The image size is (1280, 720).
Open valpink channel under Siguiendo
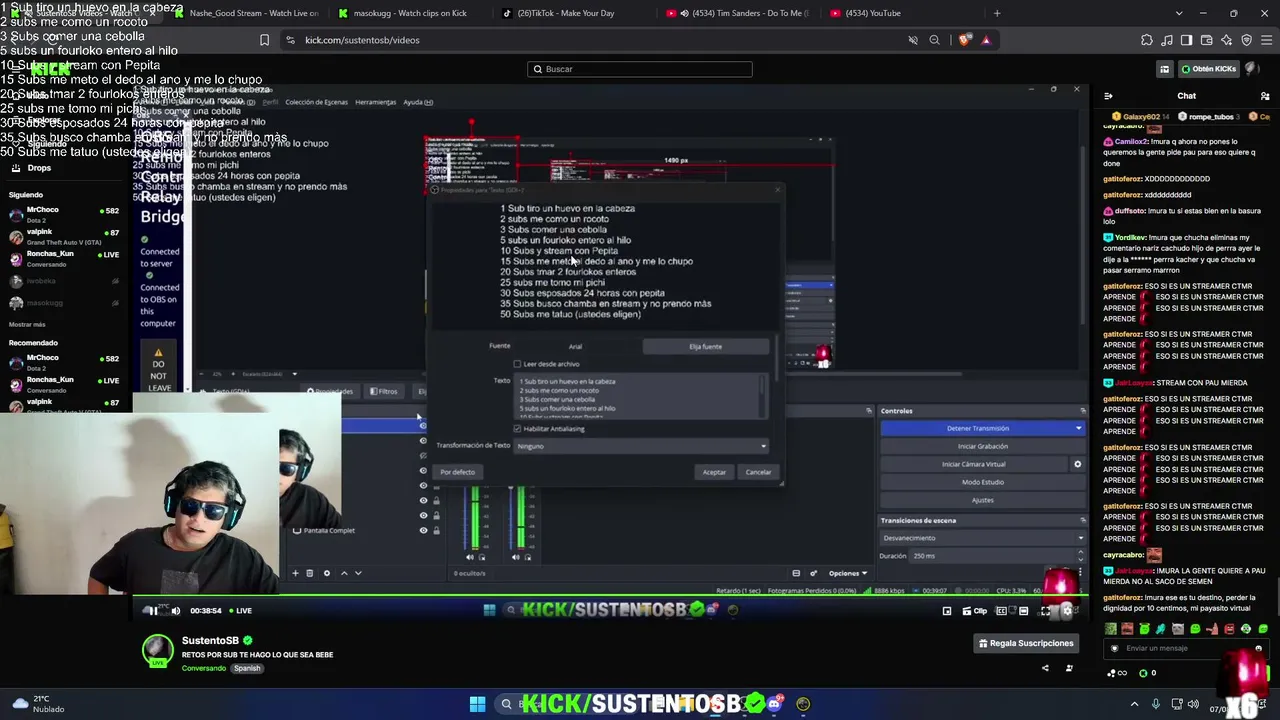[x=62, y=236]
